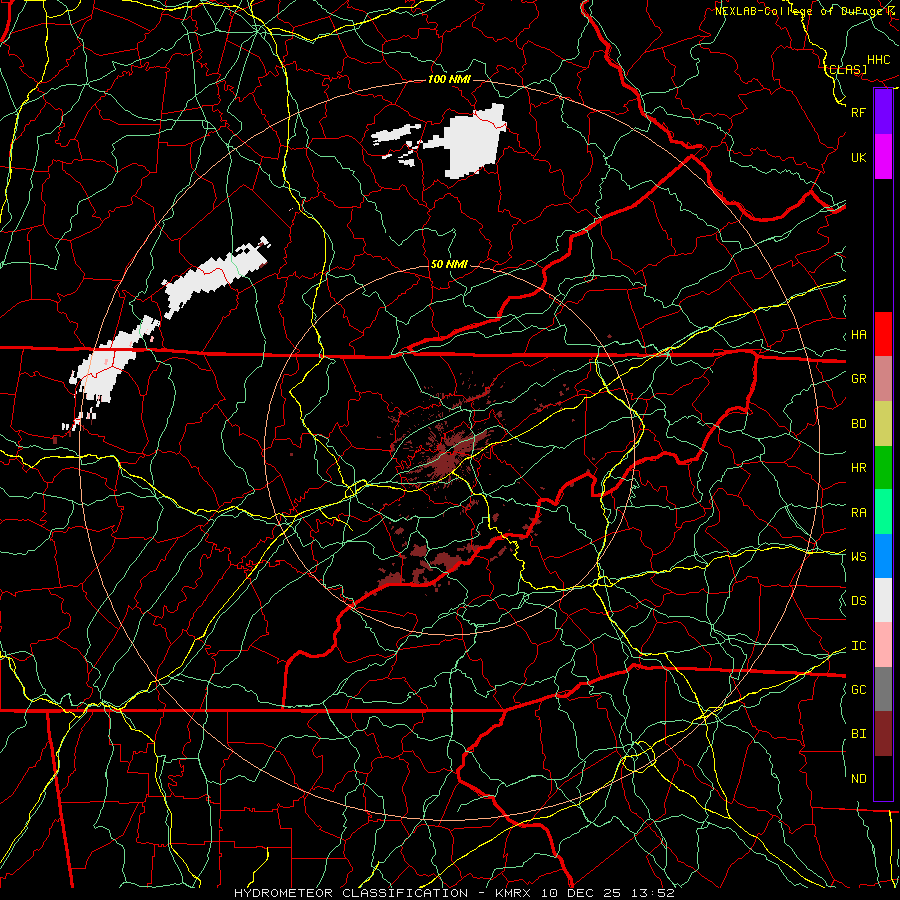Click the RA legend label
Viewport: 900px width, 900px height.
click(x=859, y=513)
